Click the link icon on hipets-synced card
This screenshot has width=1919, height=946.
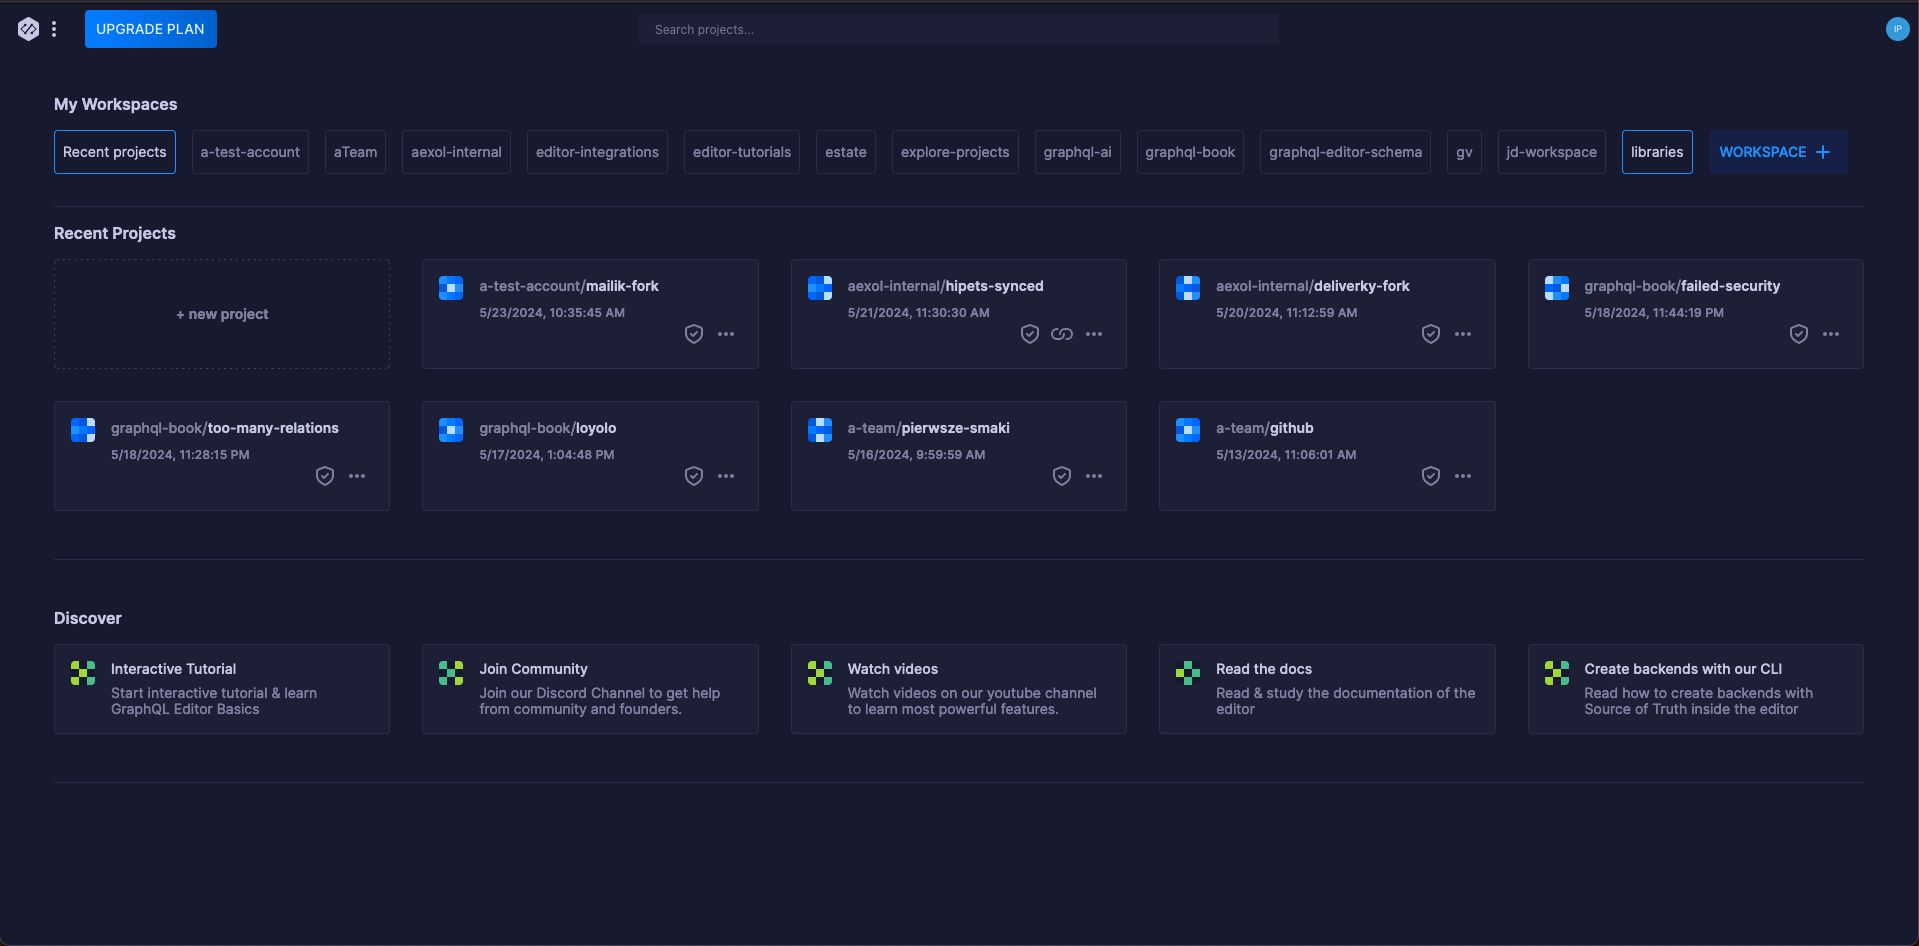point(1062,334)
